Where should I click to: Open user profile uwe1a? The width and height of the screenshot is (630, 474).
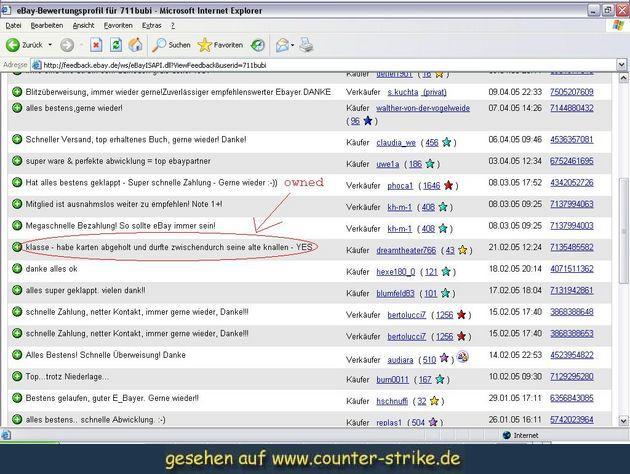(387, 164)
